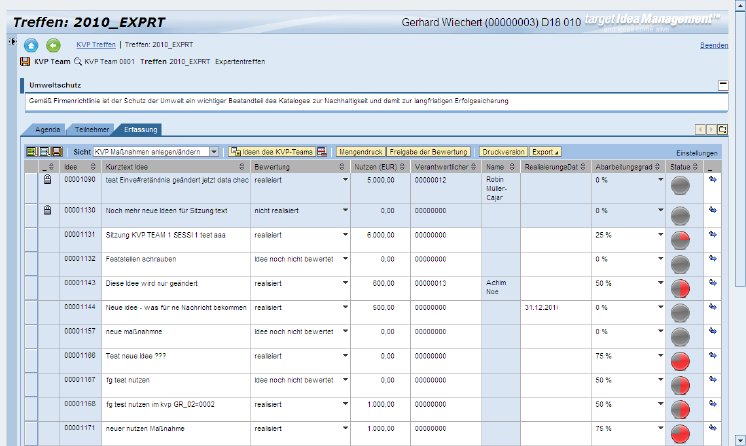Click the blue home icon
This screenshot has height=446, width=746.
pos(31,45)
